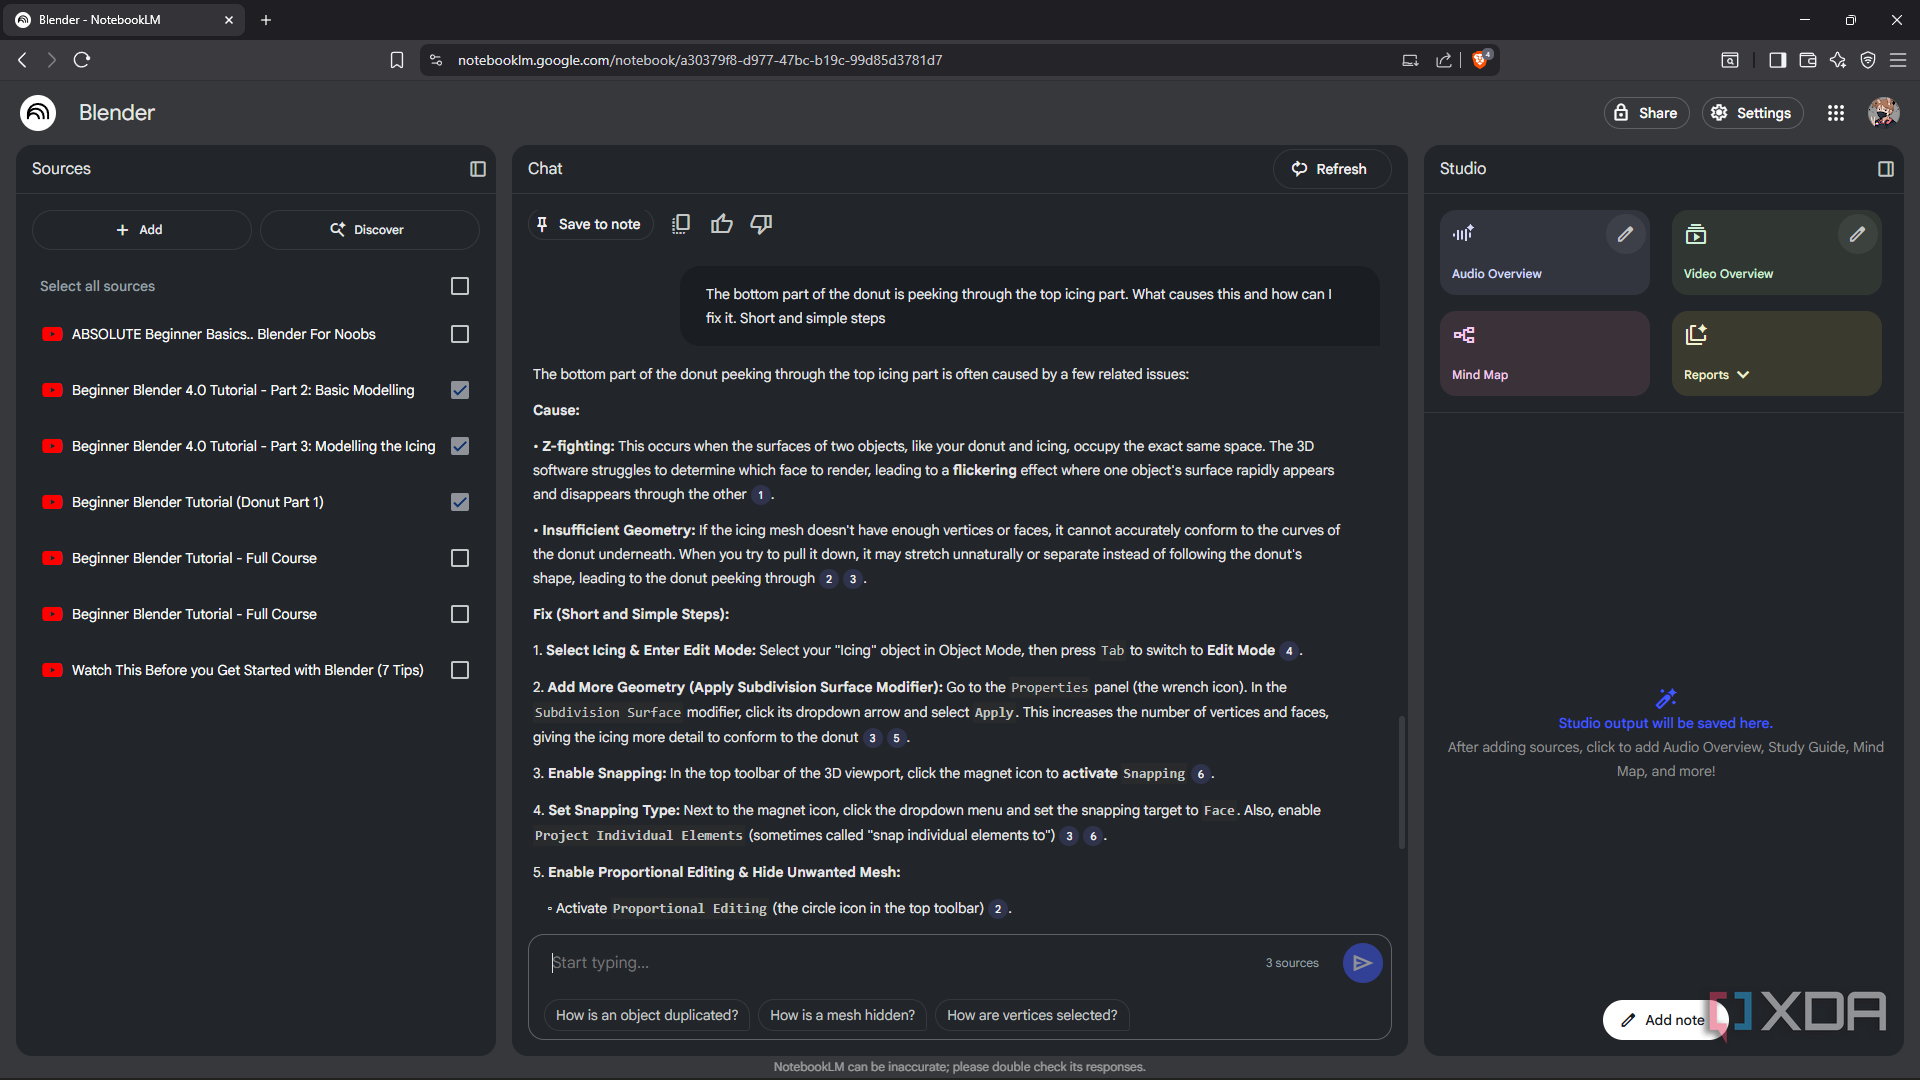
Task: Give the response a thumbs up
Action: (x=722, y=224)
